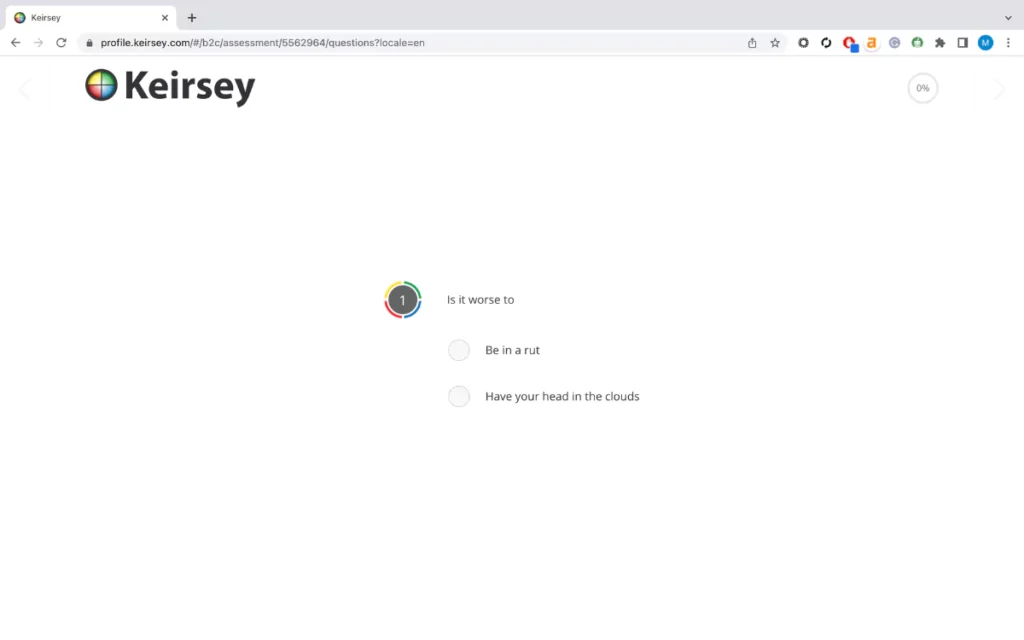The image size is (1024, 640).
Task: Open the share page icon in address bar
Action: [x=752, y=42]
